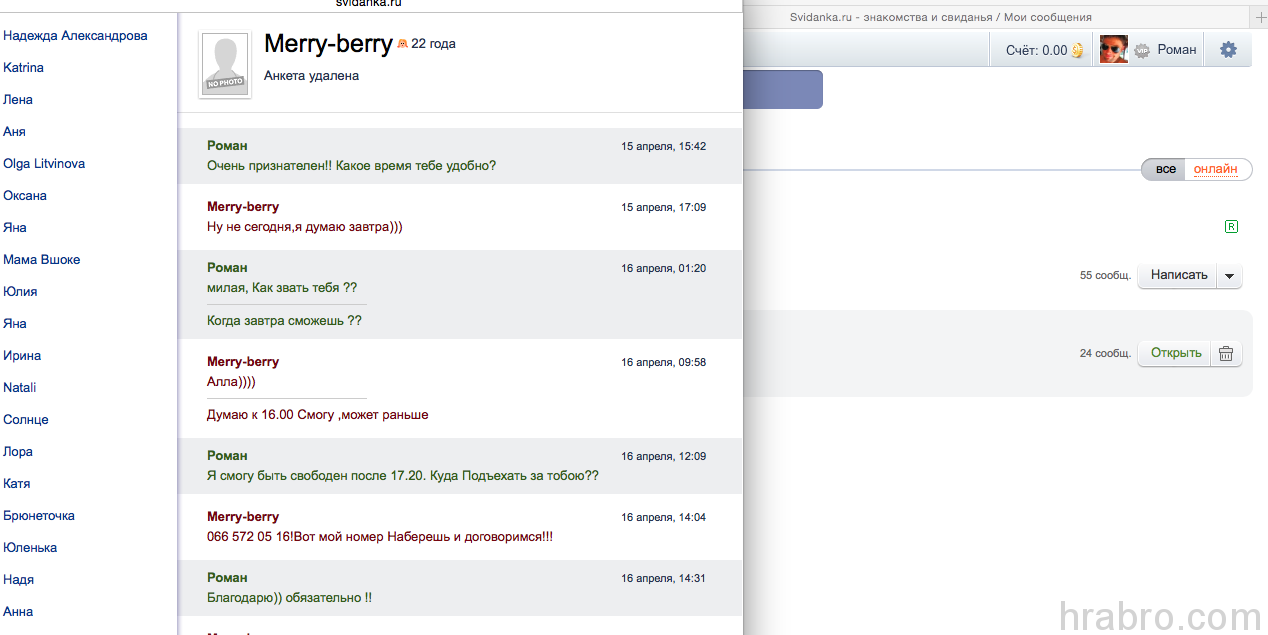Open the settings gear icon
The image size is (1268, 635).
(1228, 50)
